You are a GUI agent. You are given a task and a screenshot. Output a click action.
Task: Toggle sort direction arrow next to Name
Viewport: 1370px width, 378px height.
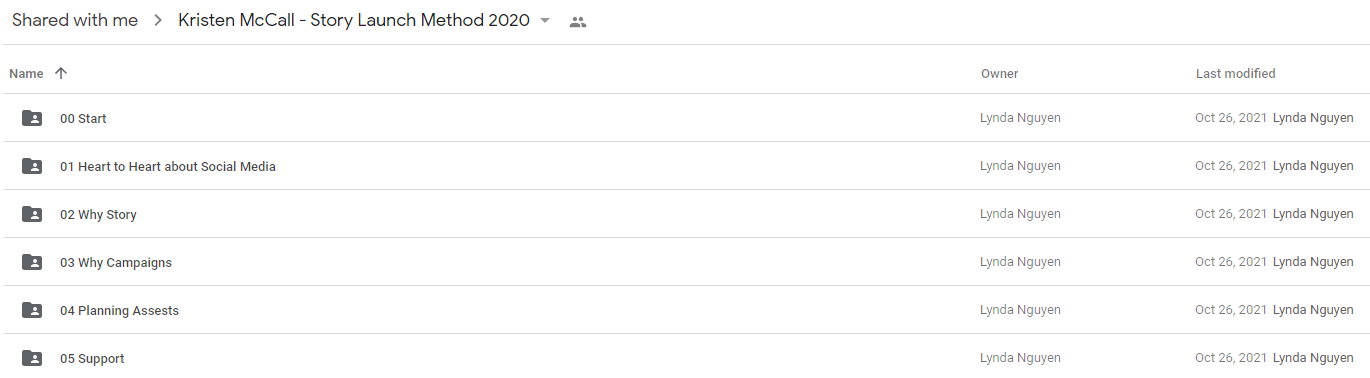pyautogui.click(x=61, y=73)
